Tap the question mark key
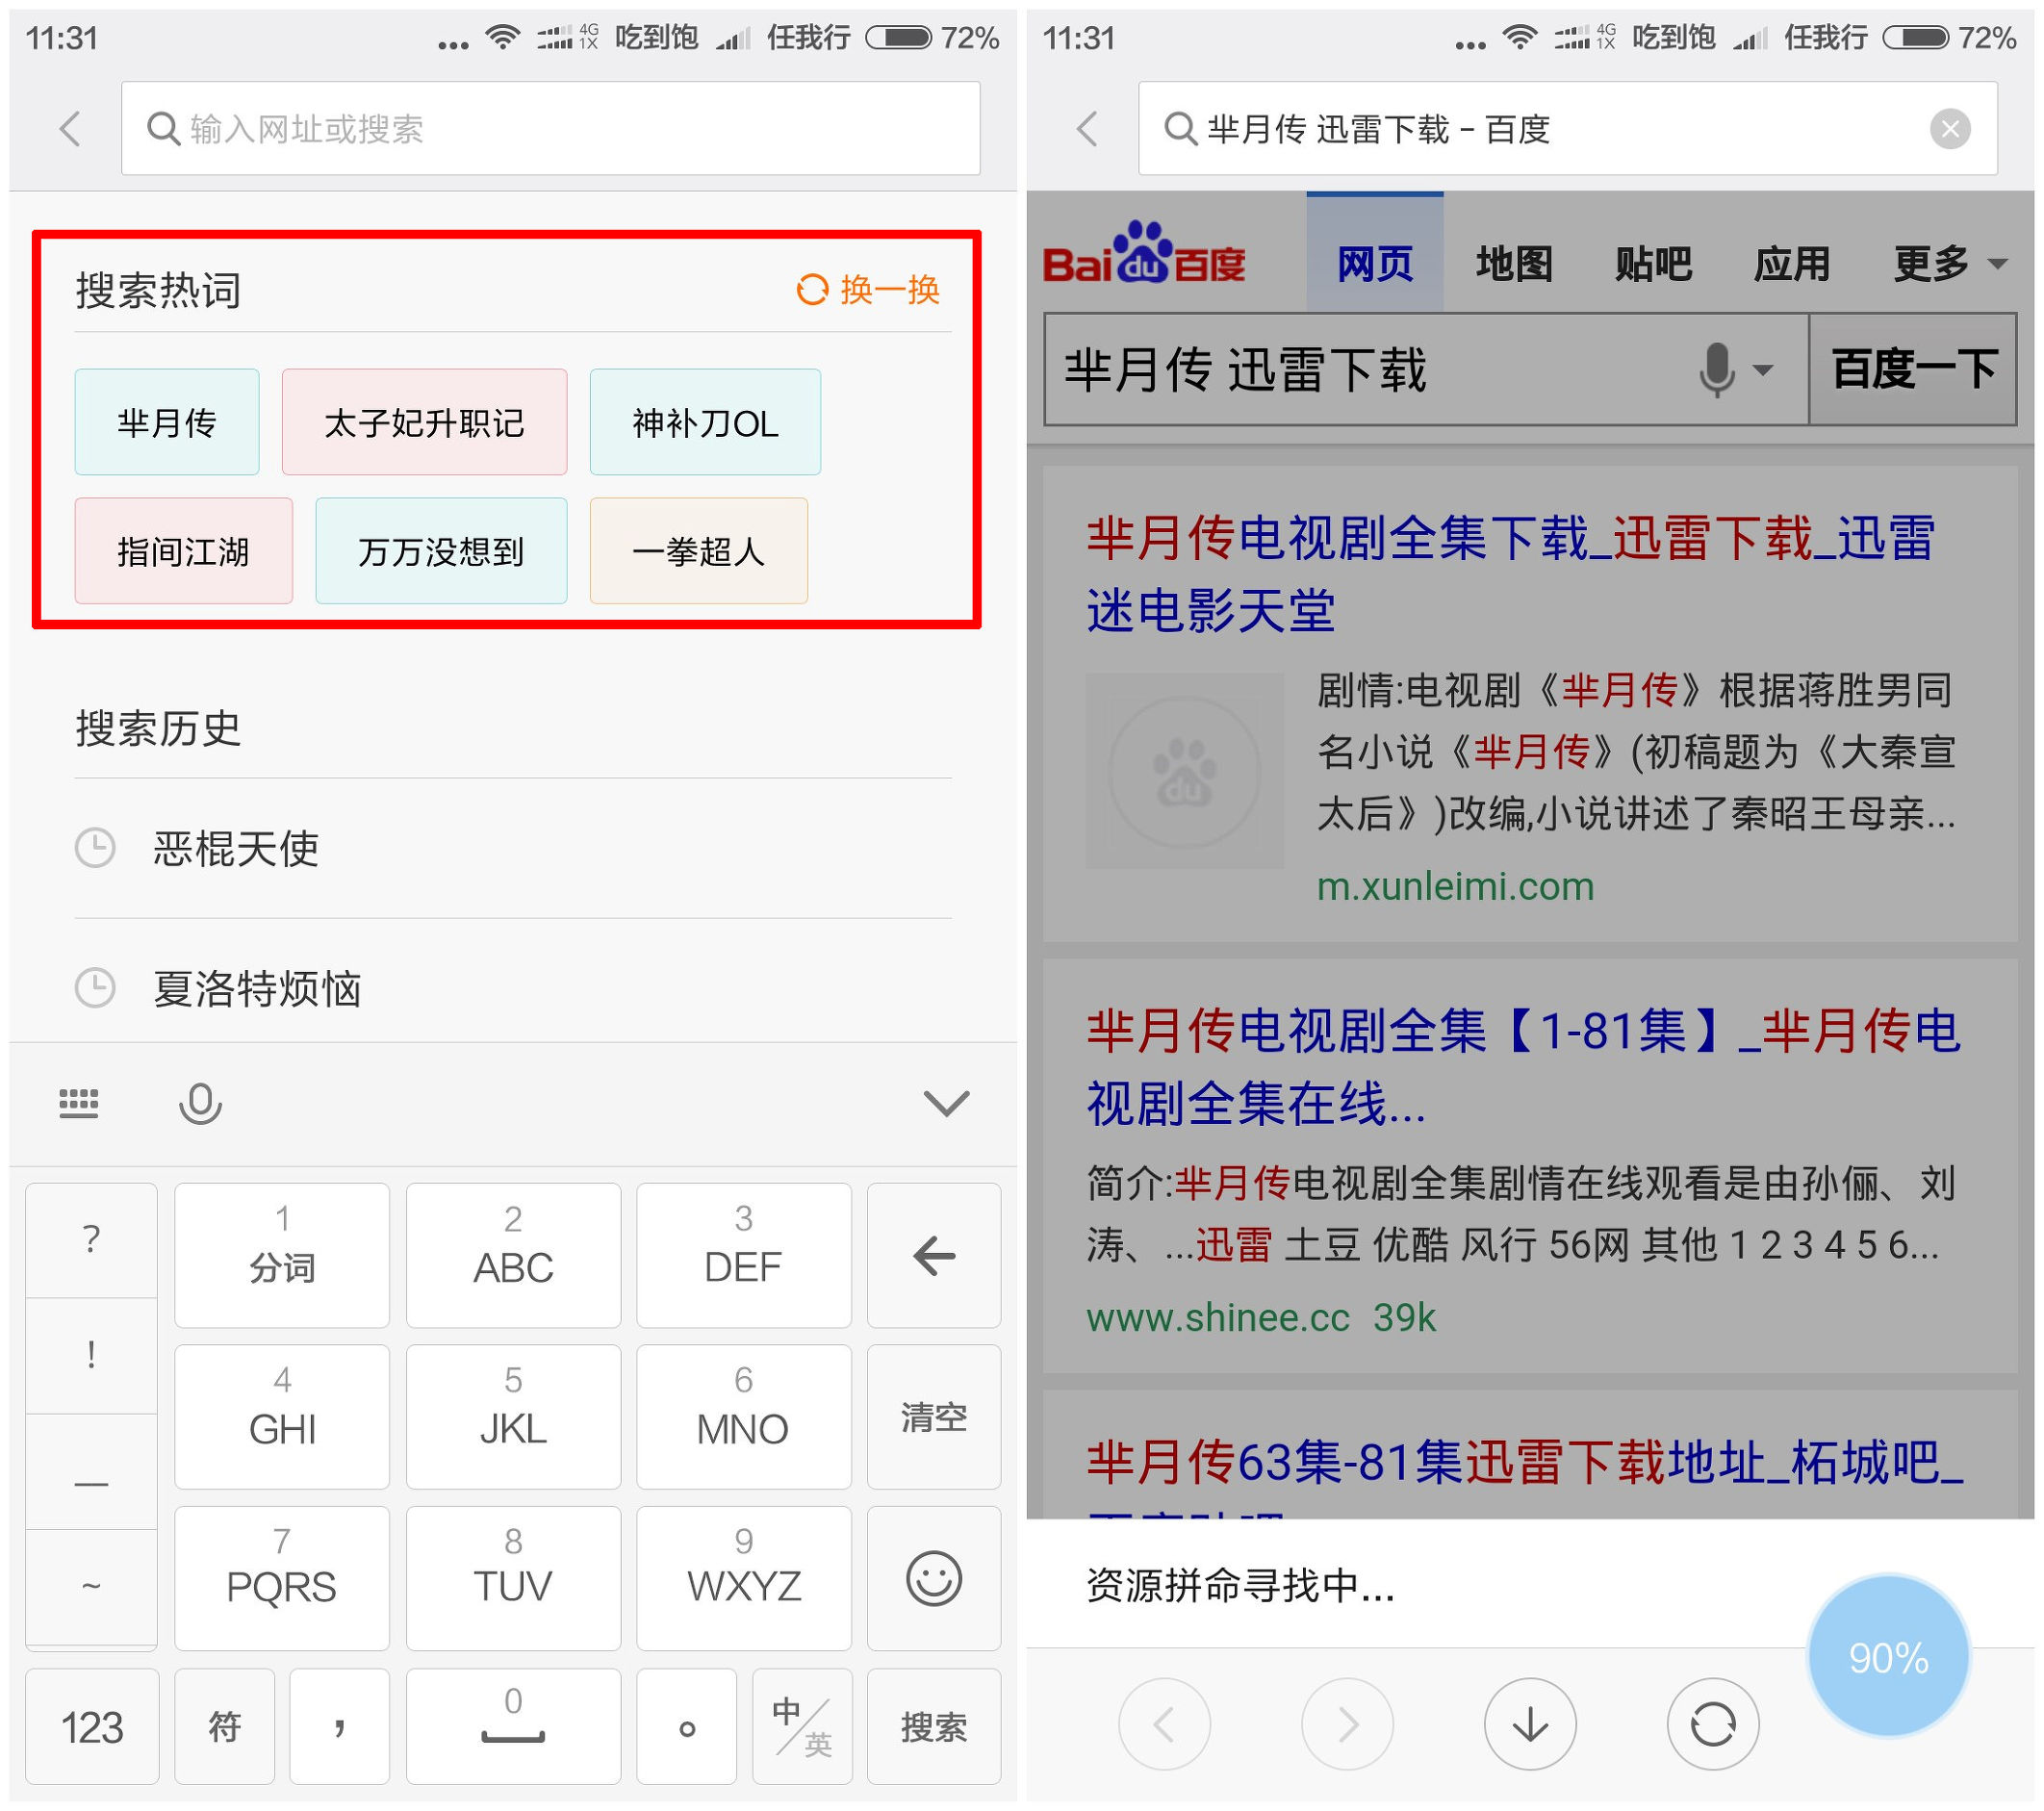Viewport: 2044px width, 1811px height. click(x=91, y=1240)
